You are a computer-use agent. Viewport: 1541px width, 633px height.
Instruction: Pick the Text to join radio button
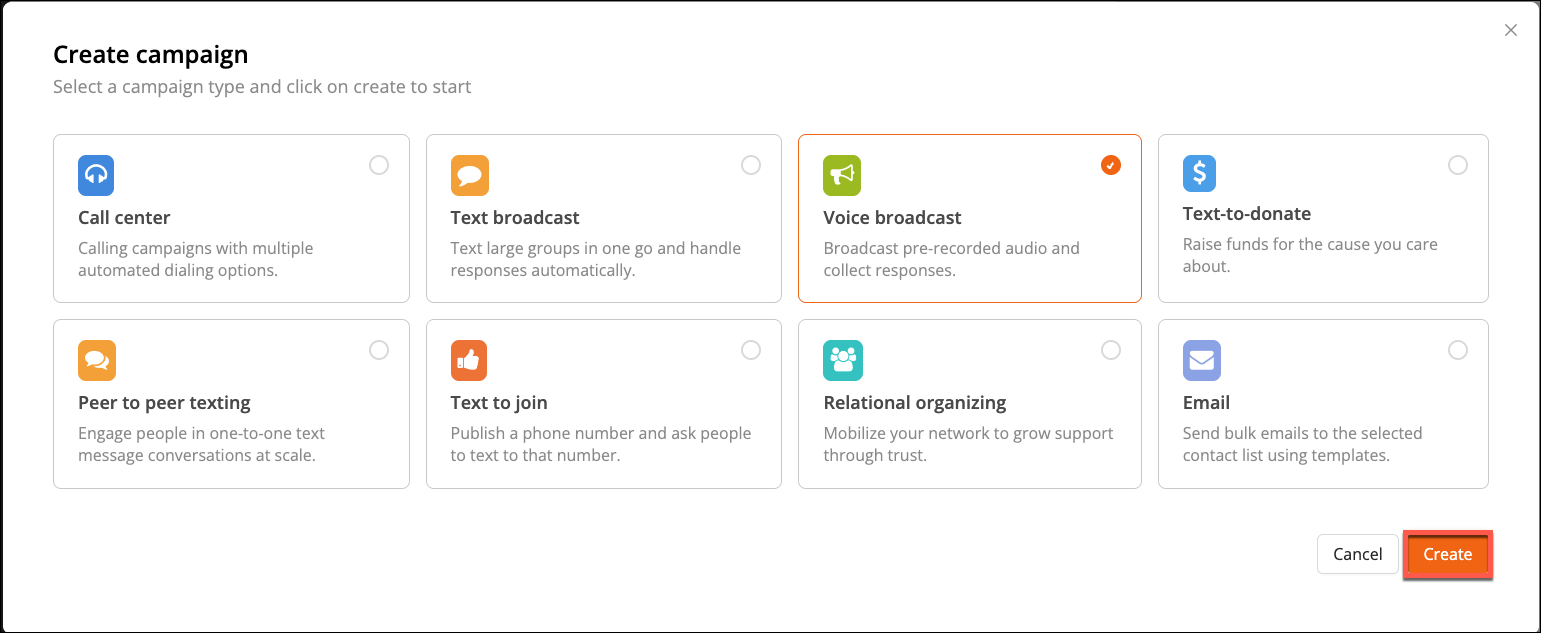[x=751, y=350]
